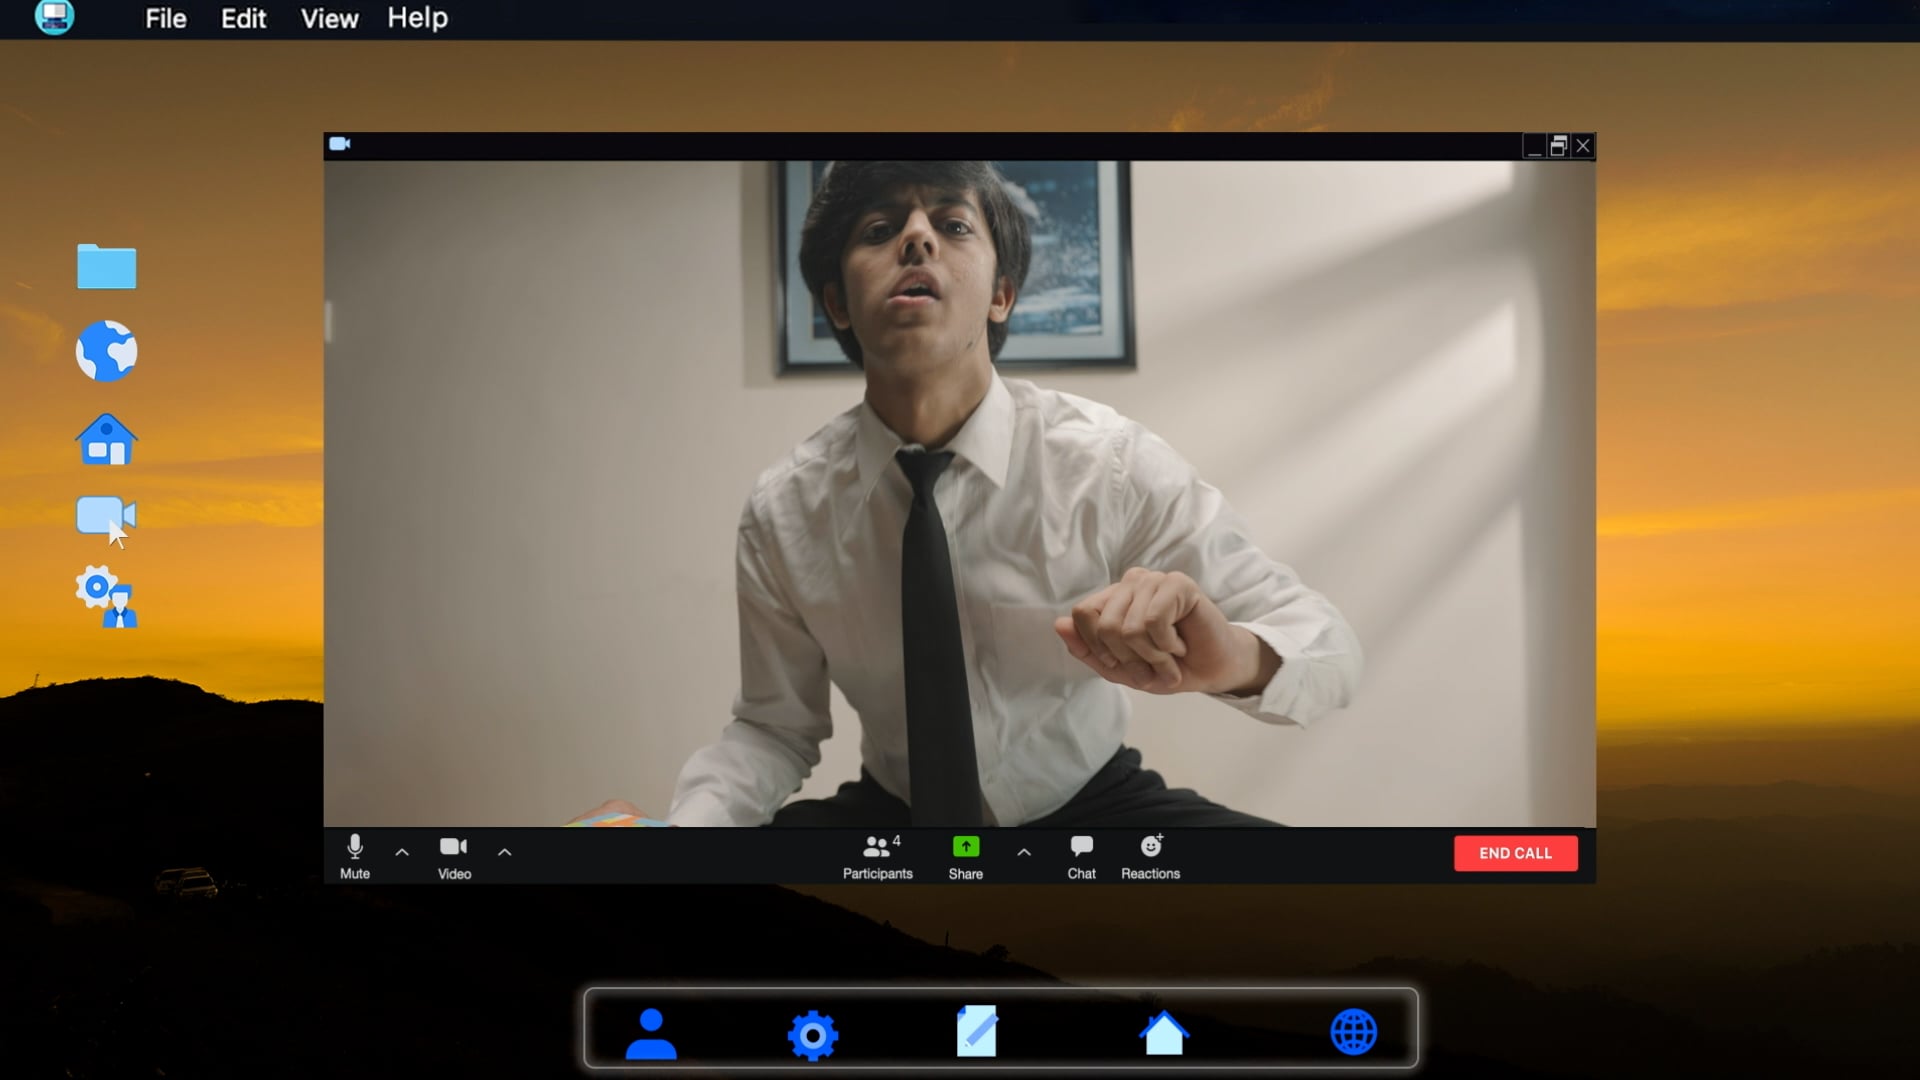Click the user profile icon in dock
The height and width of the screenshot is (1080, 1920).
651,1033
